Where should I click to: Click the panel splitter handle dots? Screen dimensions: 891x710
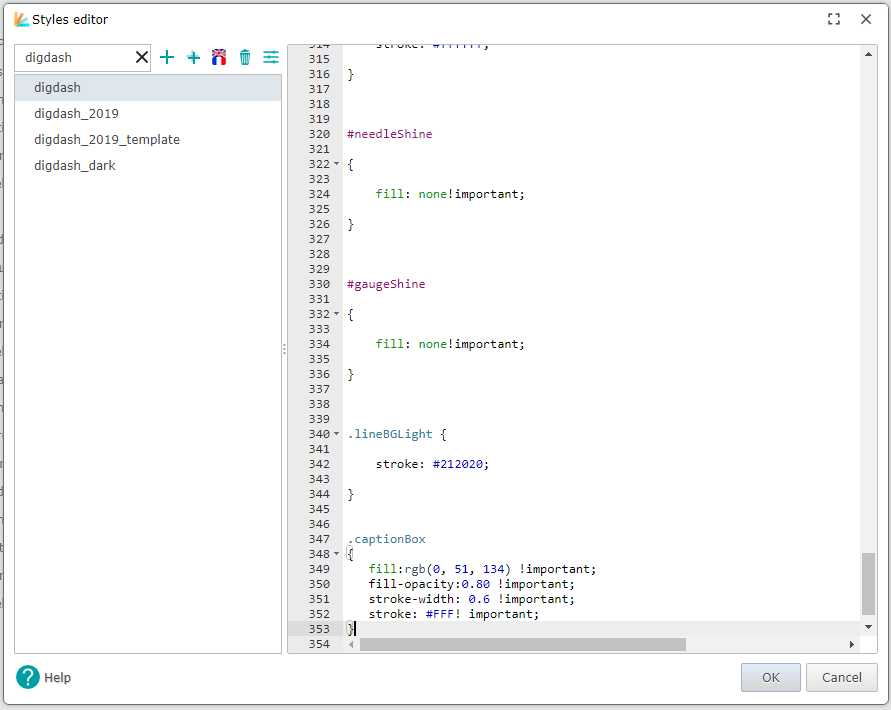284,349
